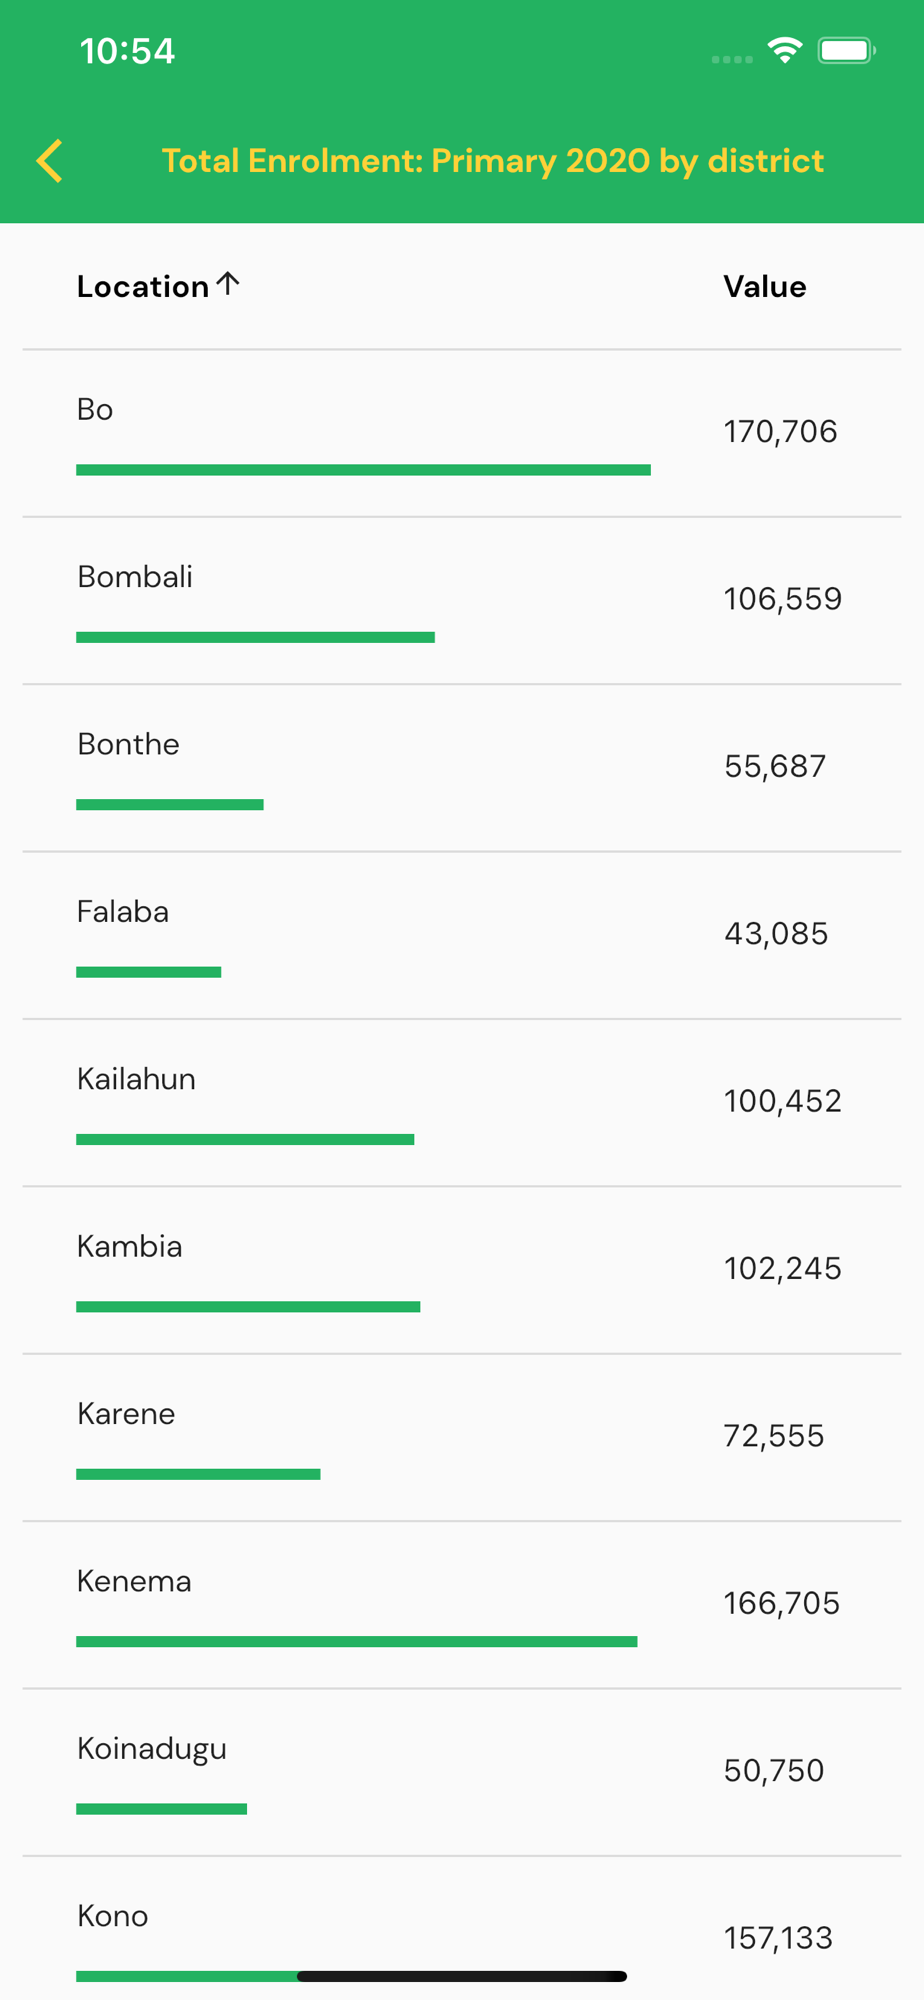924x2000 pixels.
Task: Tap the yellow back arrow
Action: coord(50,161)
